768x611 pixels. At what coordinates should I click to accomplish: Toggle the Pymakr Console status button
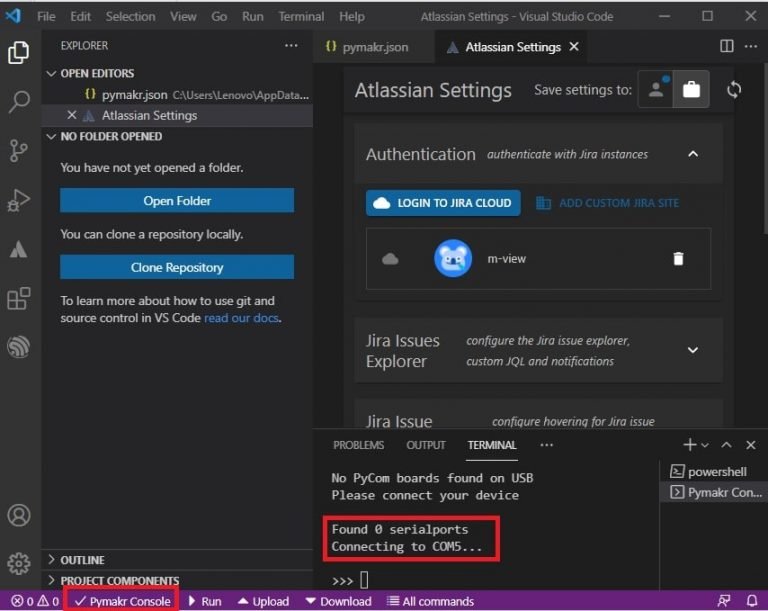coord(122,601)
